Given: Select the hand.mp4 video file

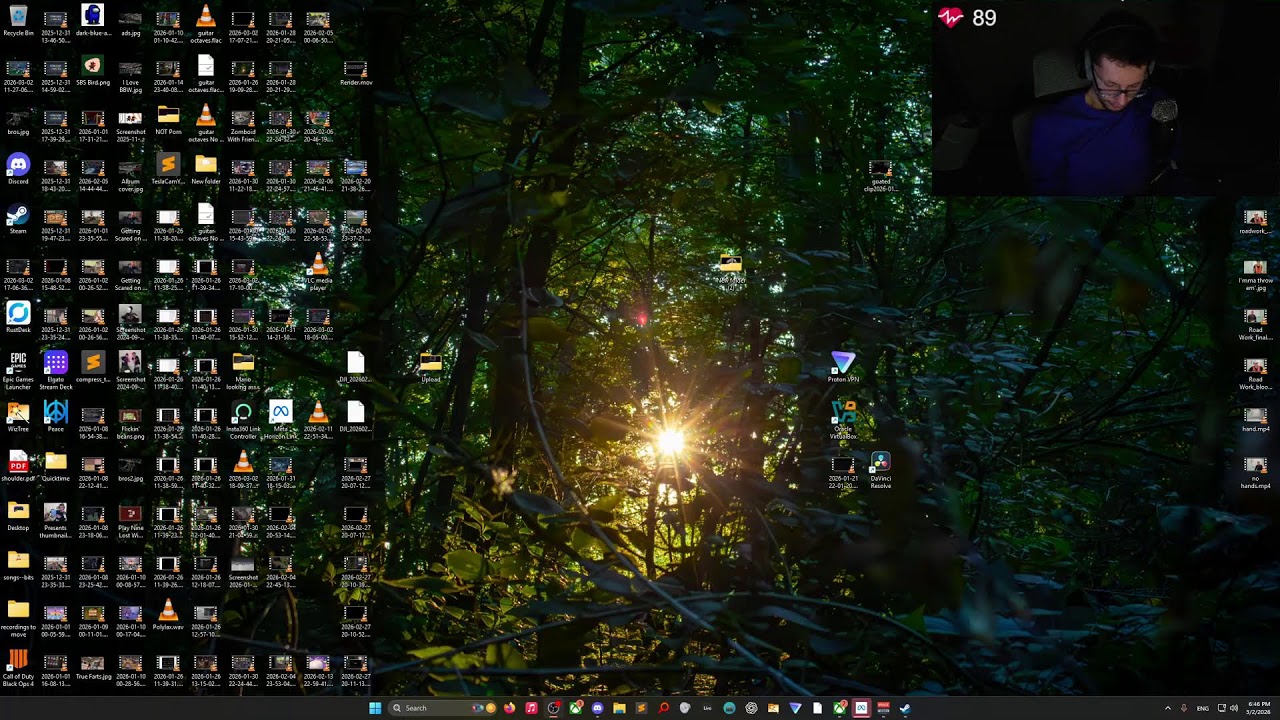Looking at the screenshot, I should click(1255, 418).
